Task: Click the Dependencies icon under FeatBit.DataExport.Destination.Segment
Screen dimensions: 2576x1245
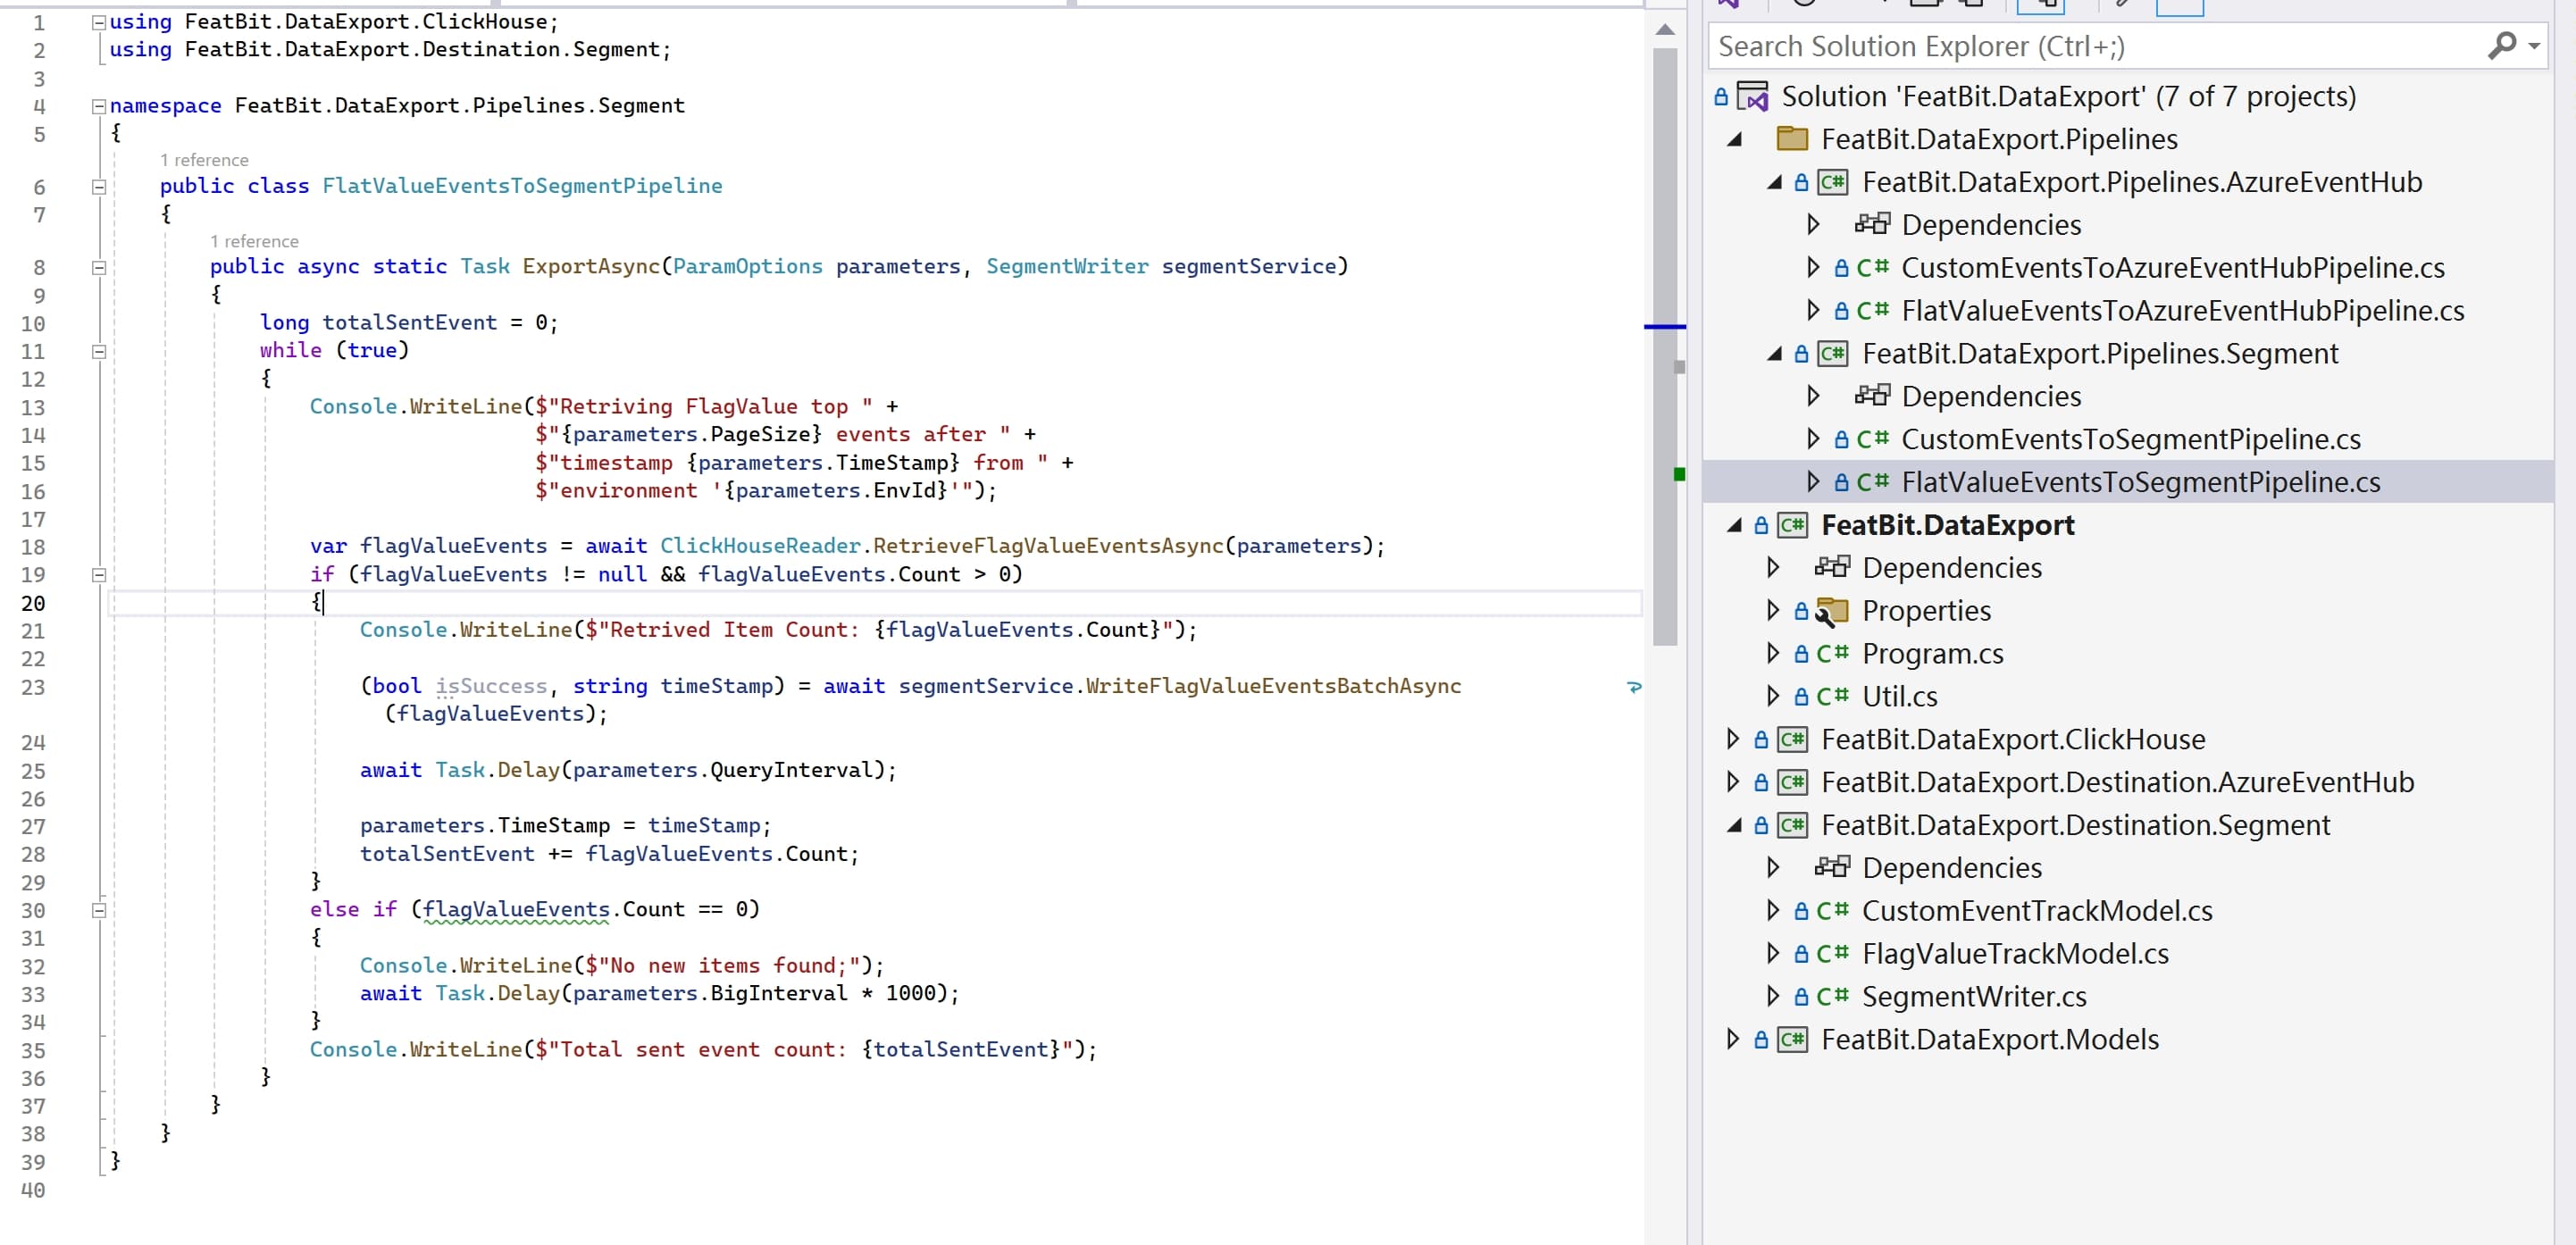Action: [x=1832, y=868]
